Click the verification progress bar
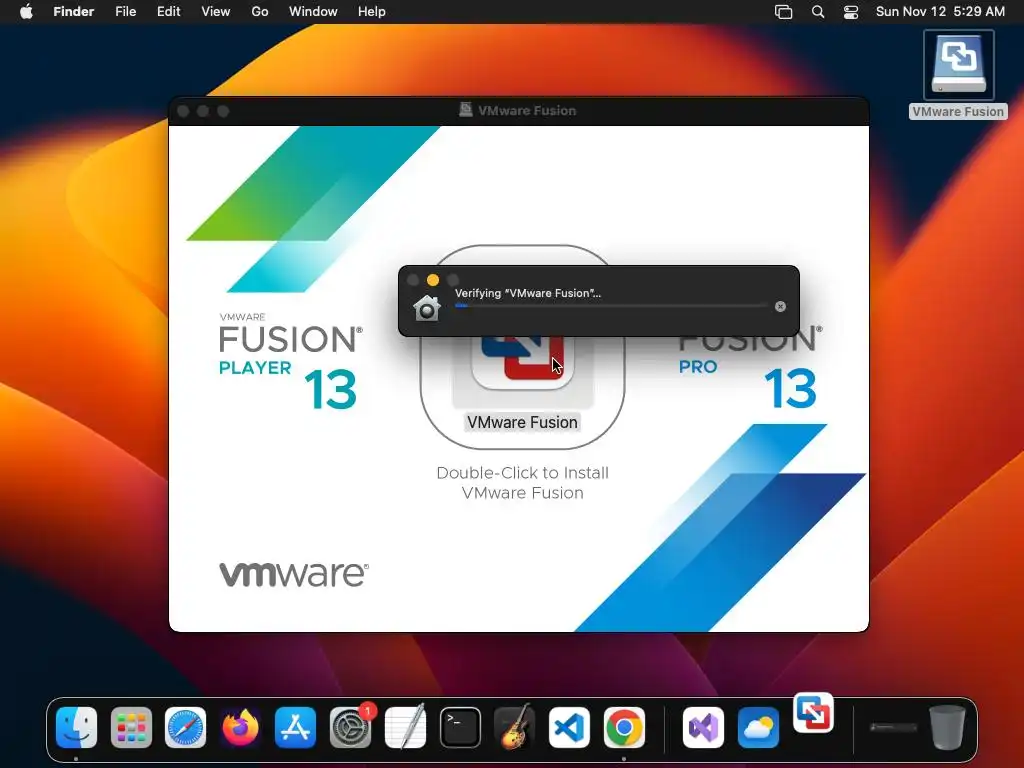The image size is (1024, 768). coord(611,306)
